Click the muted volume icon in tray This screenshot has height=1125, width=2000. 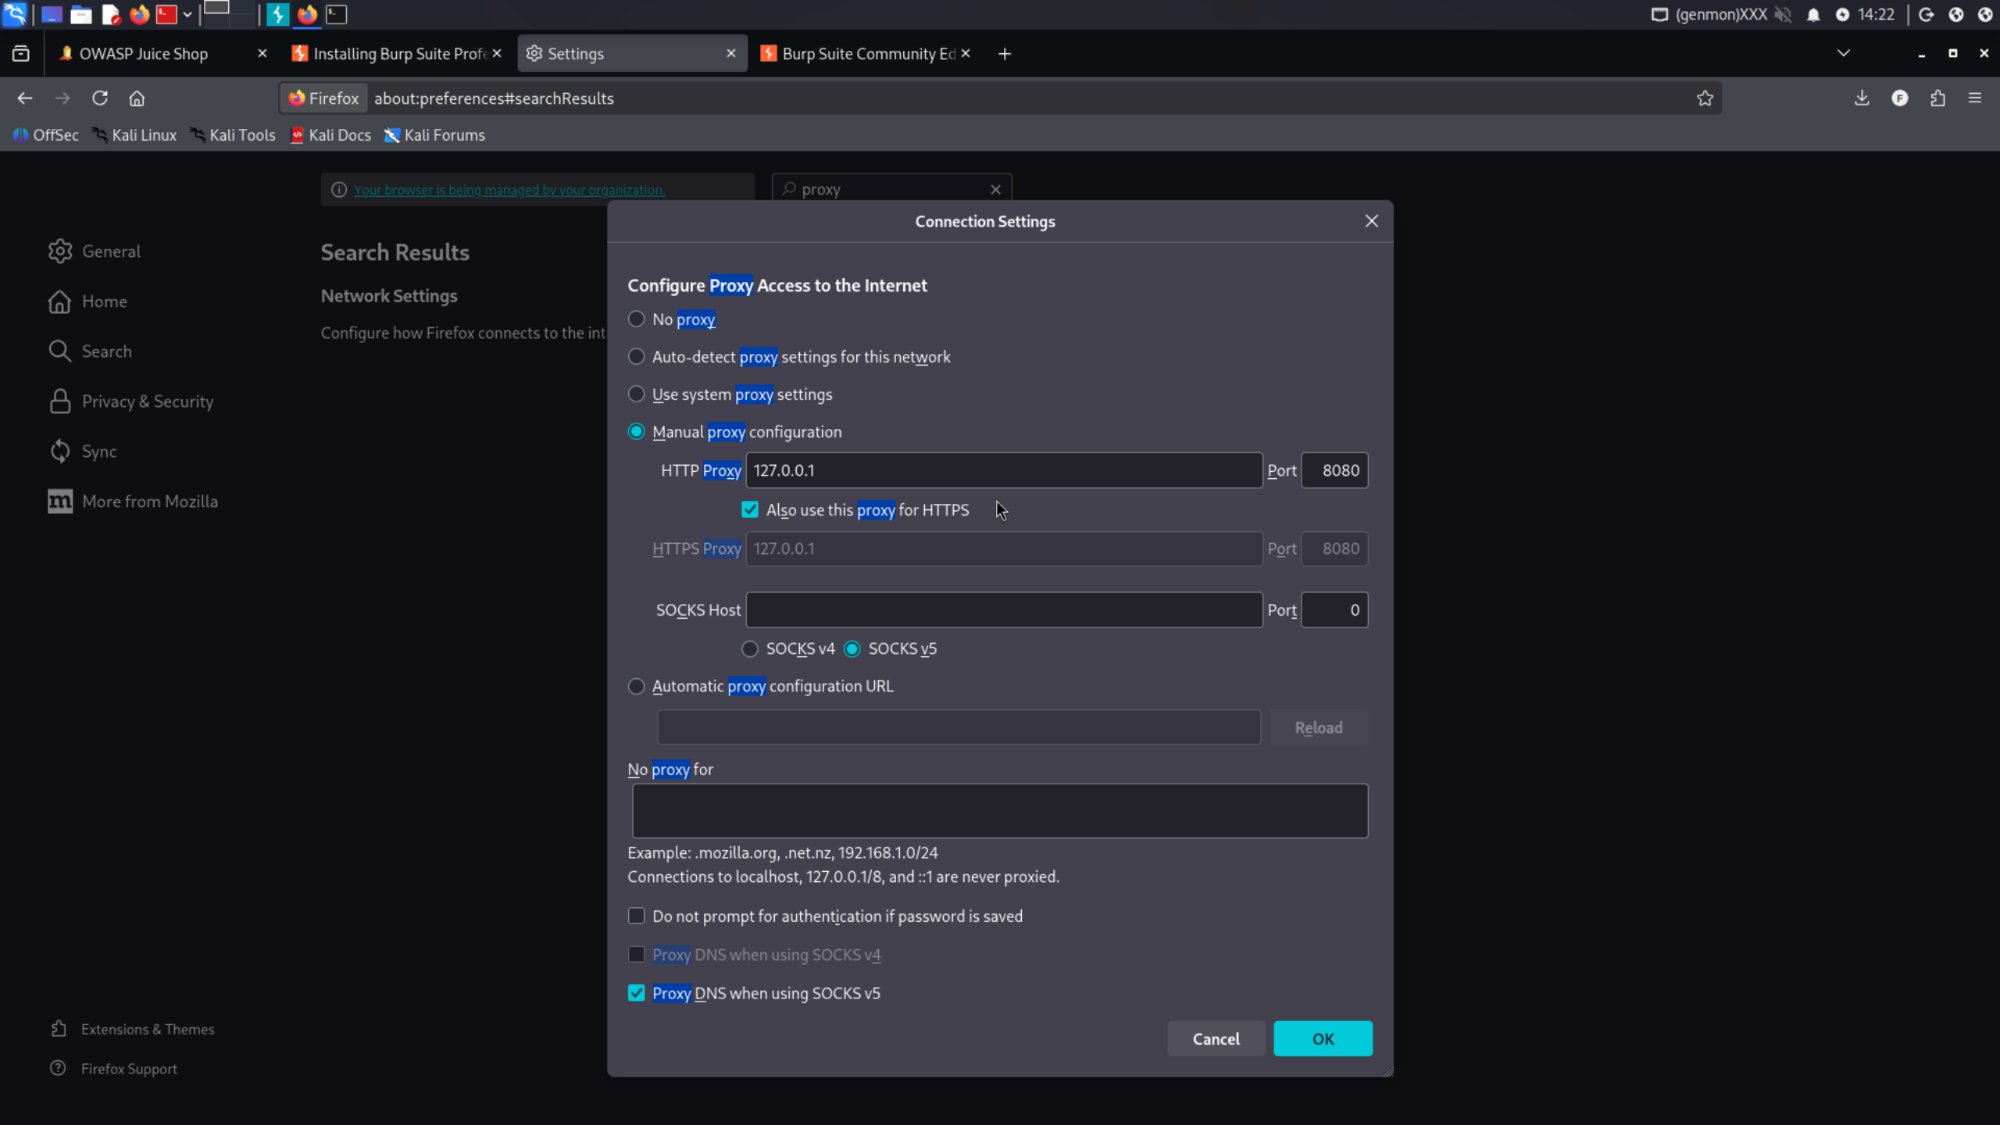(x=1783, y=14)
